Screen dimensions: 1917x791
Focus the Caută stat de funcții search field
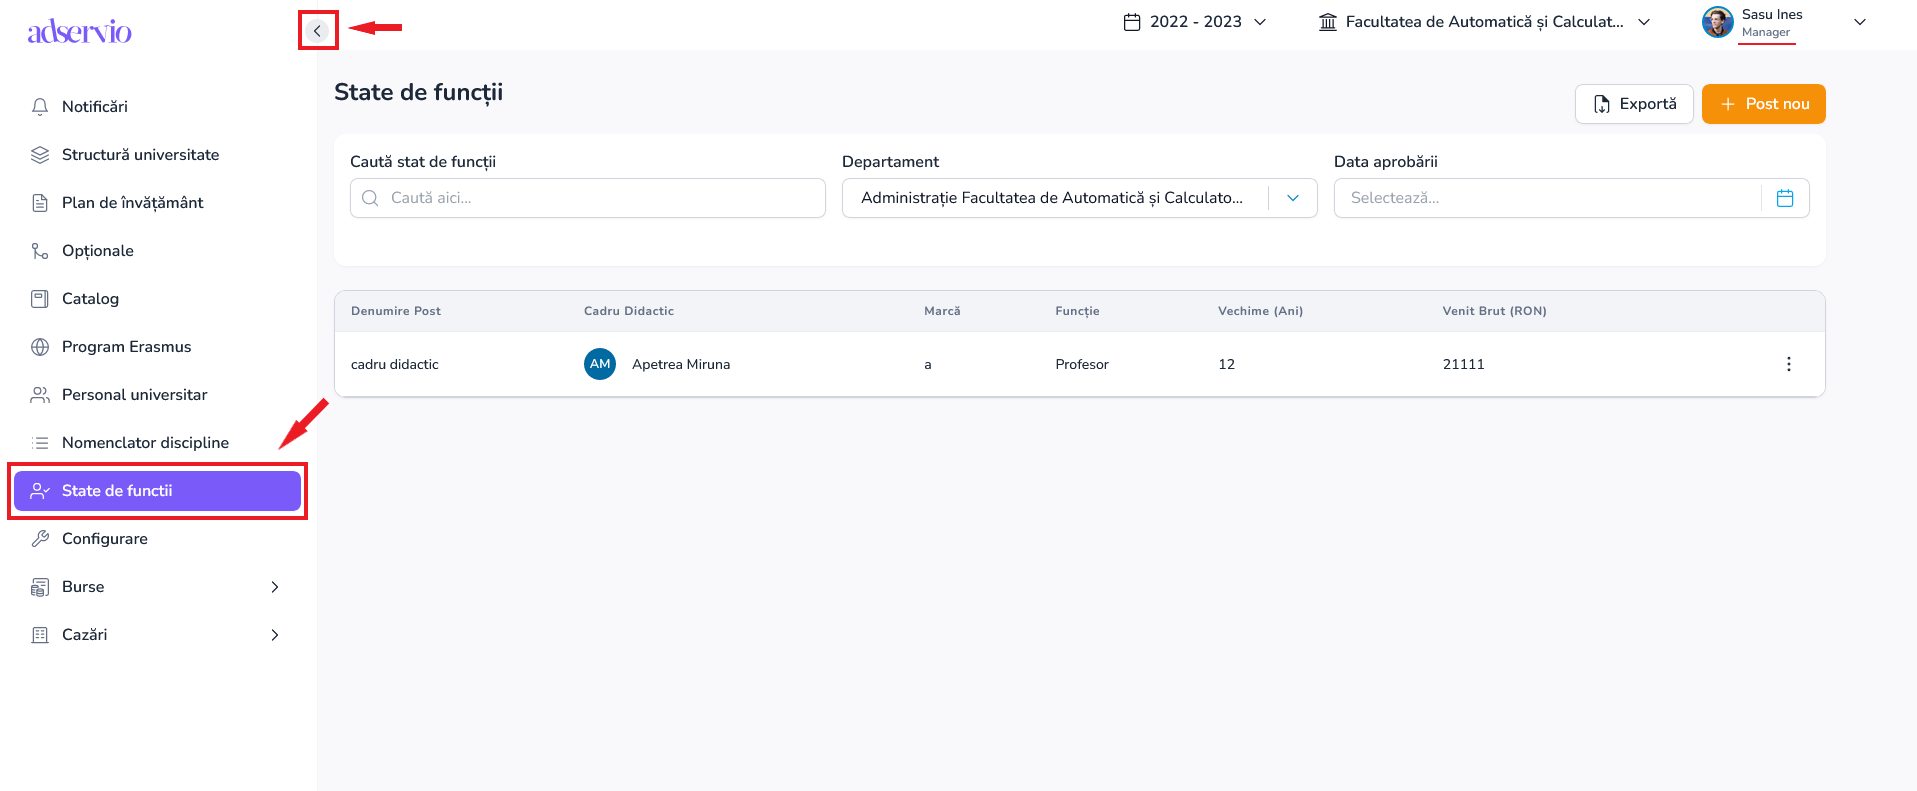pyautogui.click(x=588, y=198)
